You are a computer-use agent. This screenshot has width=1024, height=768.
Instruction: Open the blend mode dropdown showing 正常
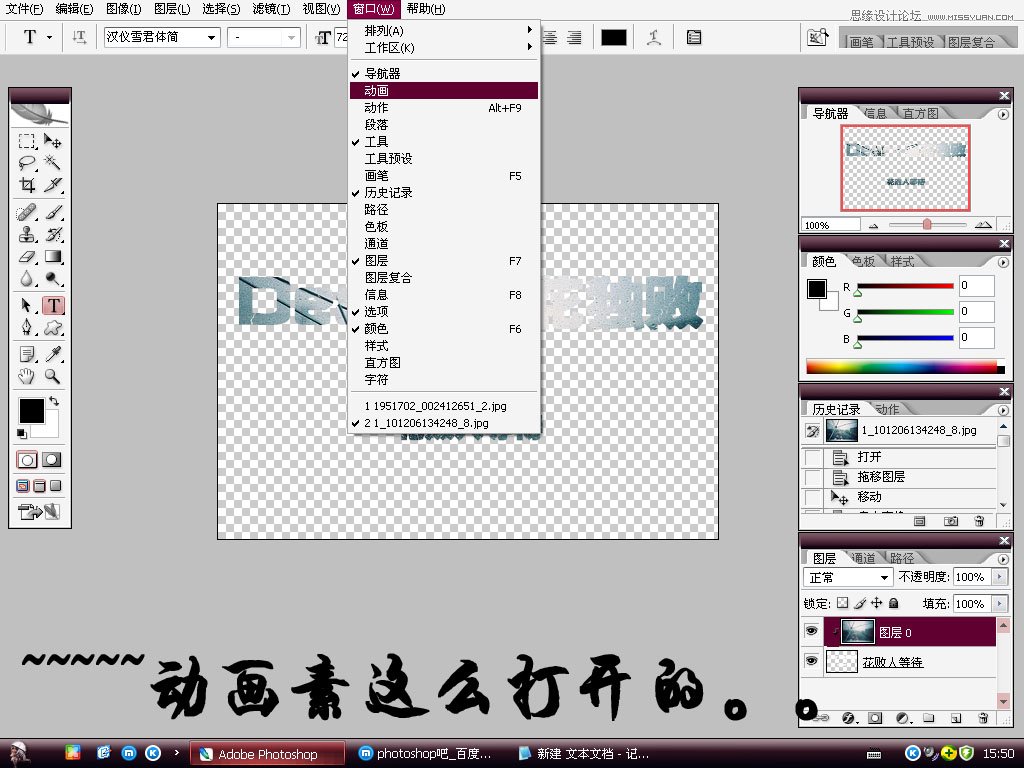pyautogui.click(x=847, y=578)
